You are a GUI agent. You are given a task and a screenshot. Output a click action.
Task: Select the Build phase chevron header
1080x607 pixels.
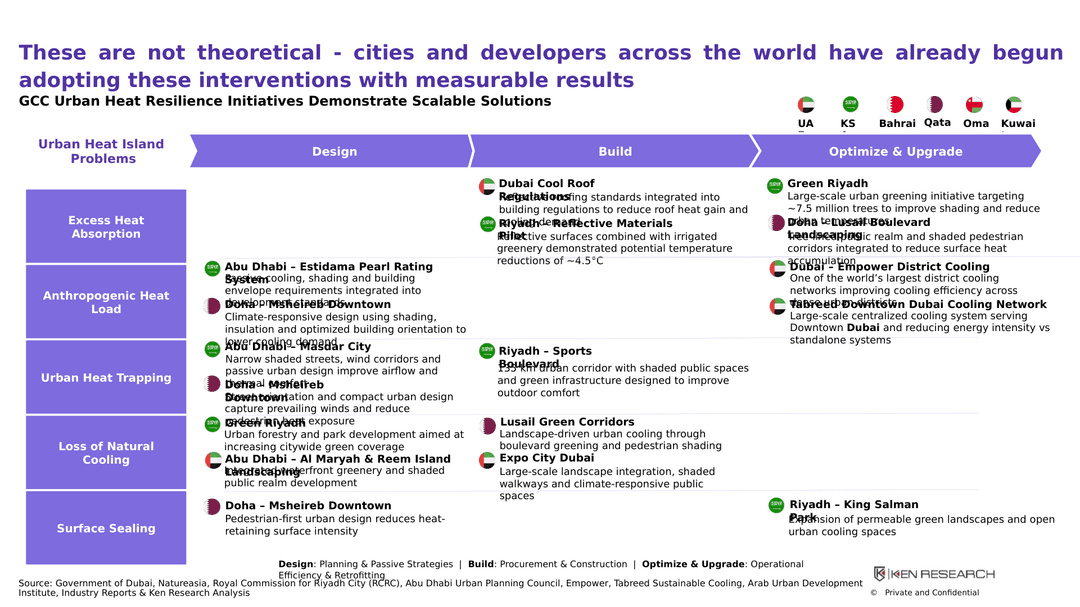tap(614, 152)
